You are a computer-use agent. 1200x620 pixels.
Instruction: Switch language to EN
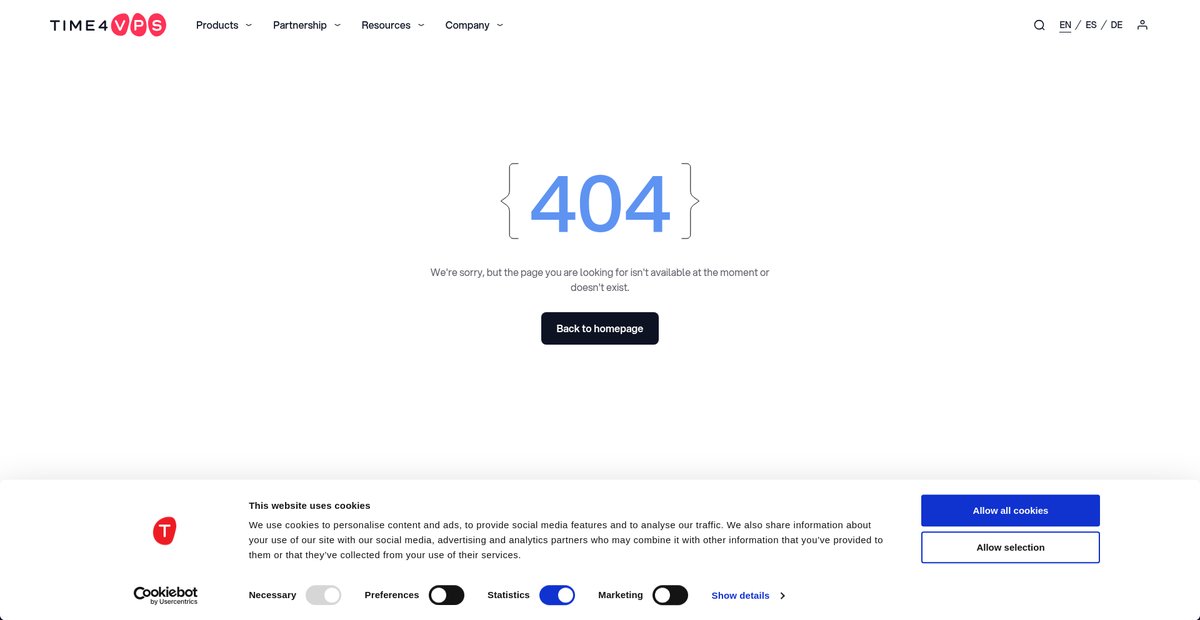point(1065,25)
